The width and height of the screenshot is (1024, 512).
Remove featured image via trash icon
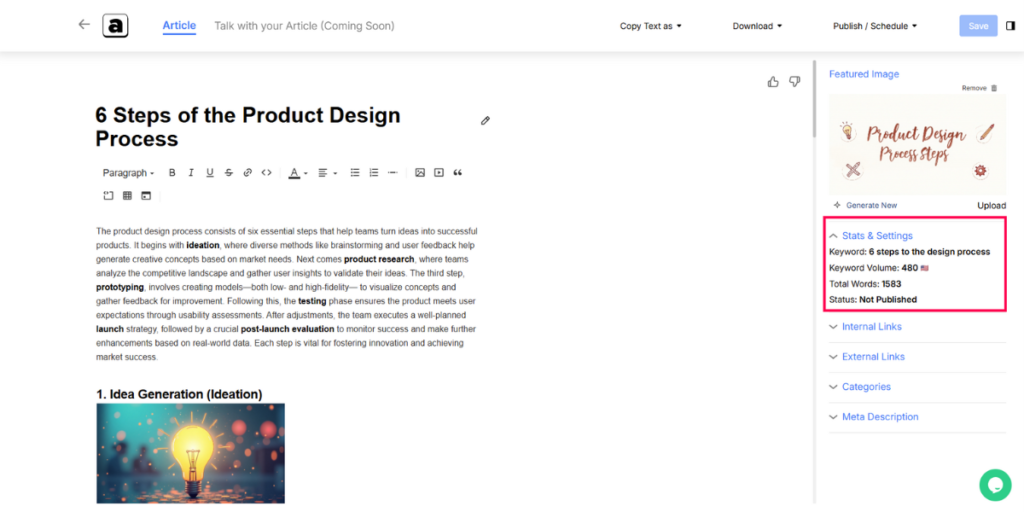coord(994,88)
